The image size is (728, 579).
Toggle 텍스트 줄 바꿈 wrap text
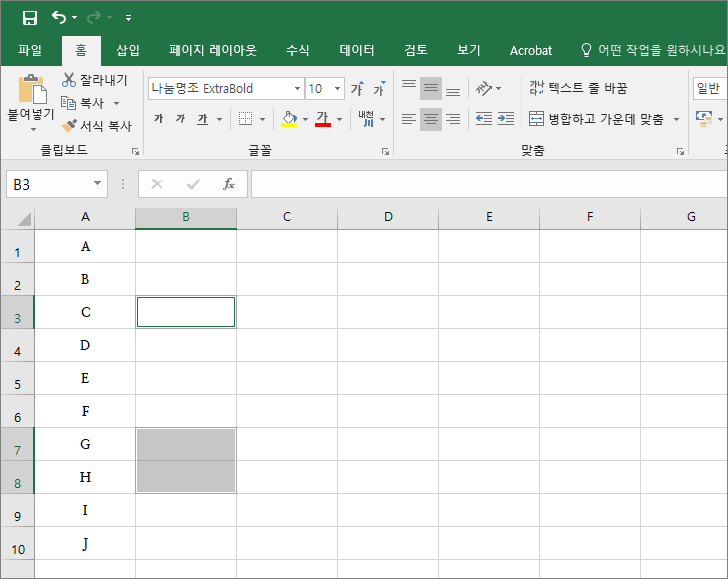point(578,88)
